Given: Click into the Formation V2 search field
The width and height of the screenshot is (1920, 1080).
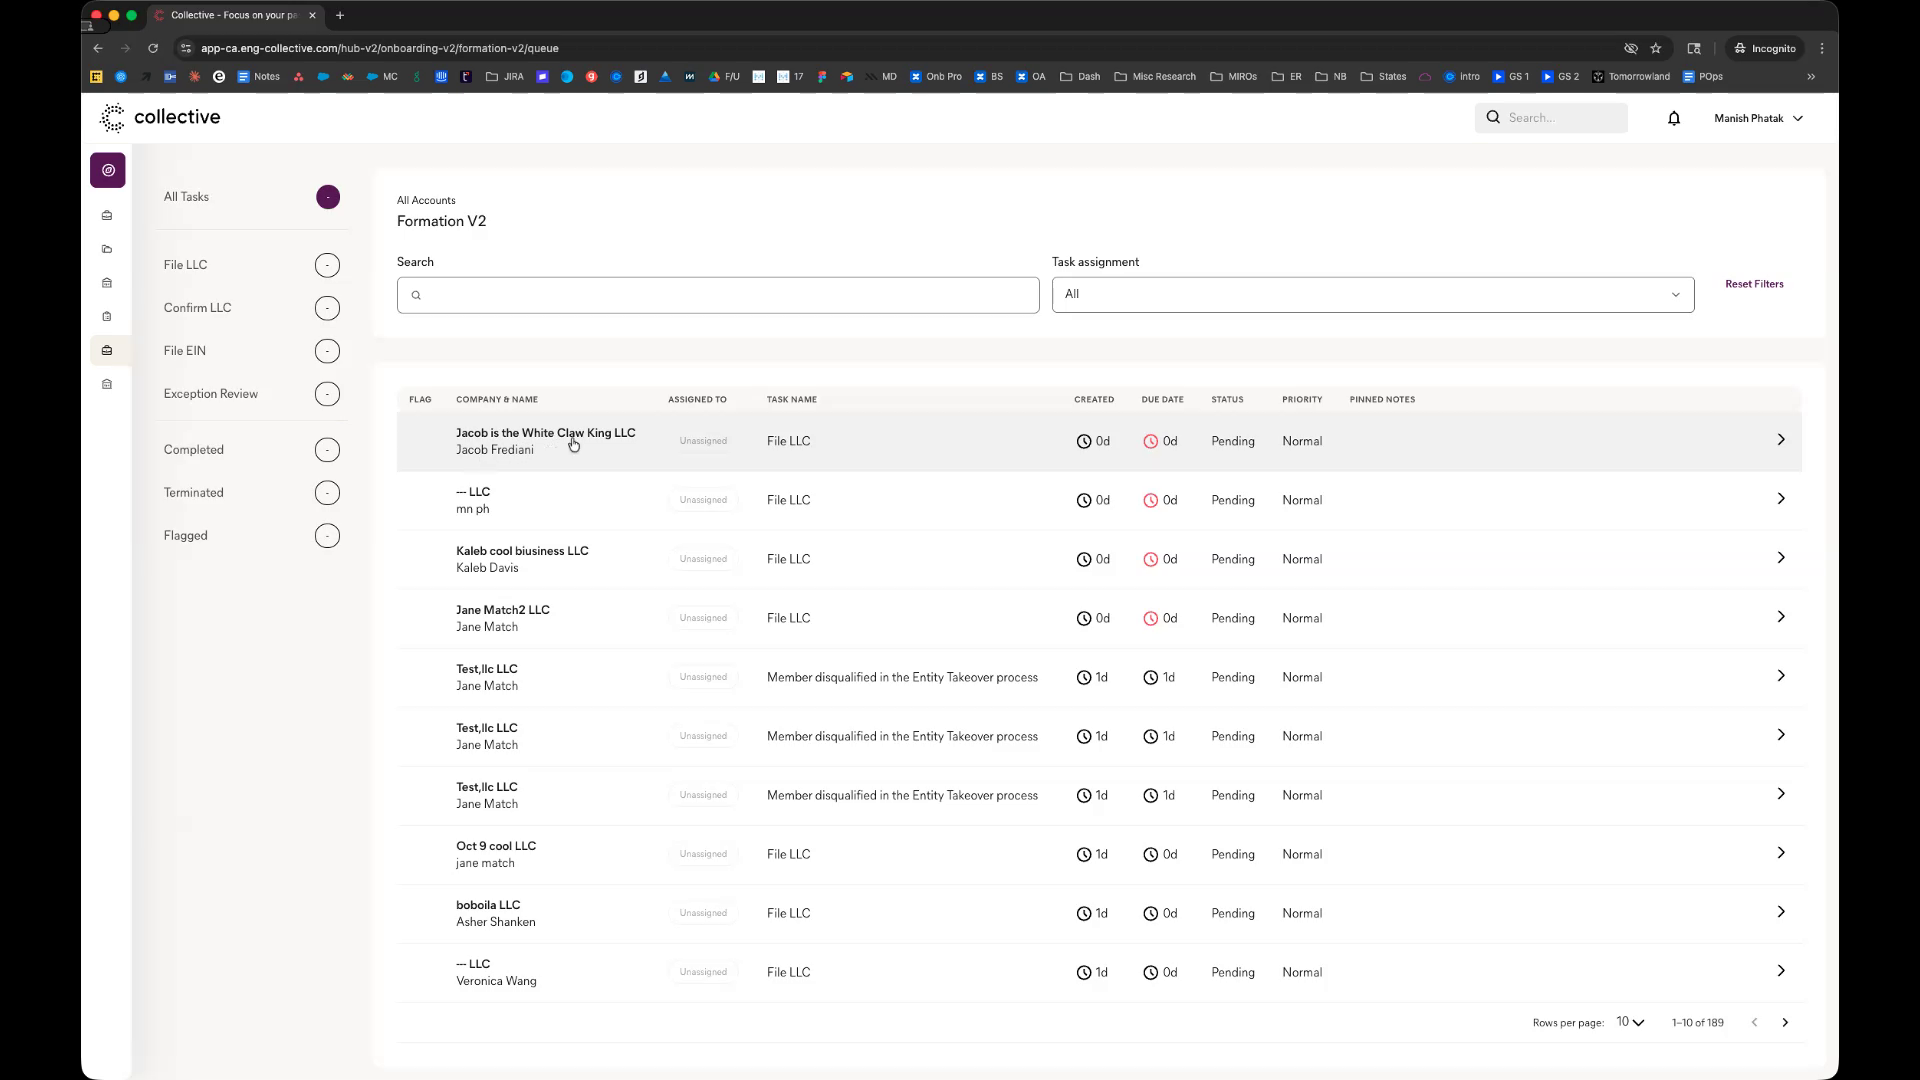Looking at the screenshot, I should 718,296.
